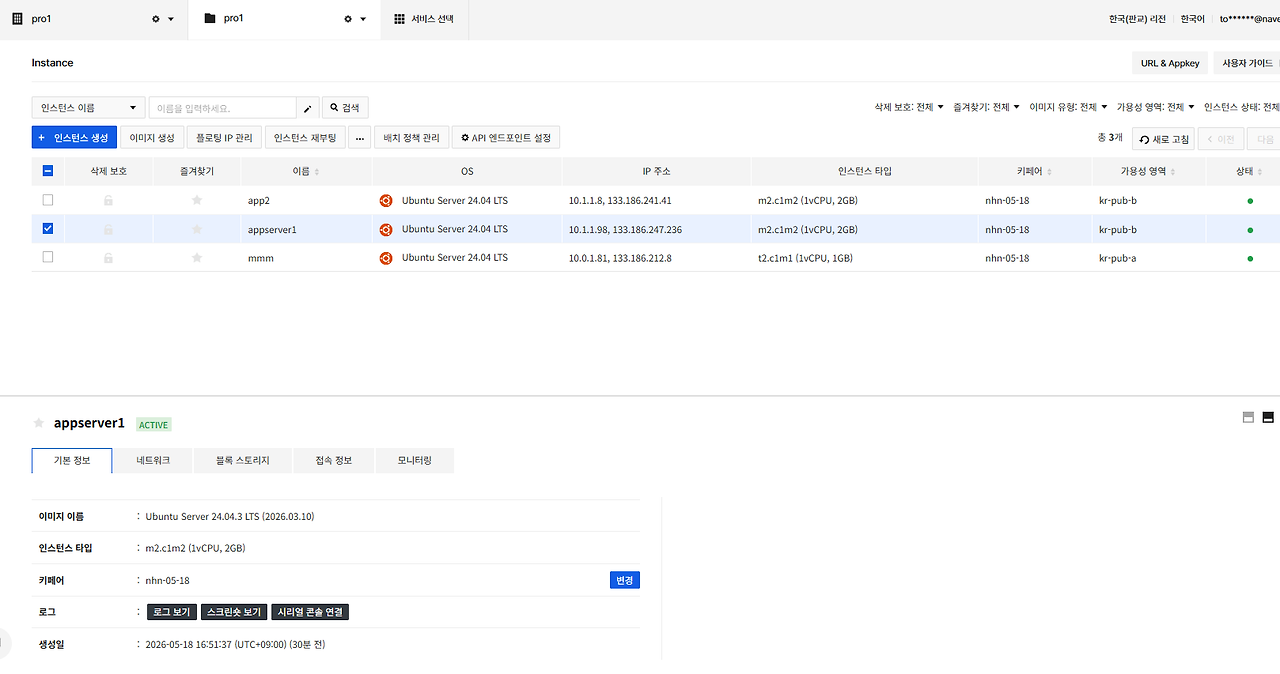Viewport: 1280px width, 674px height.
Task: Refresh list with 새로 고침
Action: (x=1164, y=139)
